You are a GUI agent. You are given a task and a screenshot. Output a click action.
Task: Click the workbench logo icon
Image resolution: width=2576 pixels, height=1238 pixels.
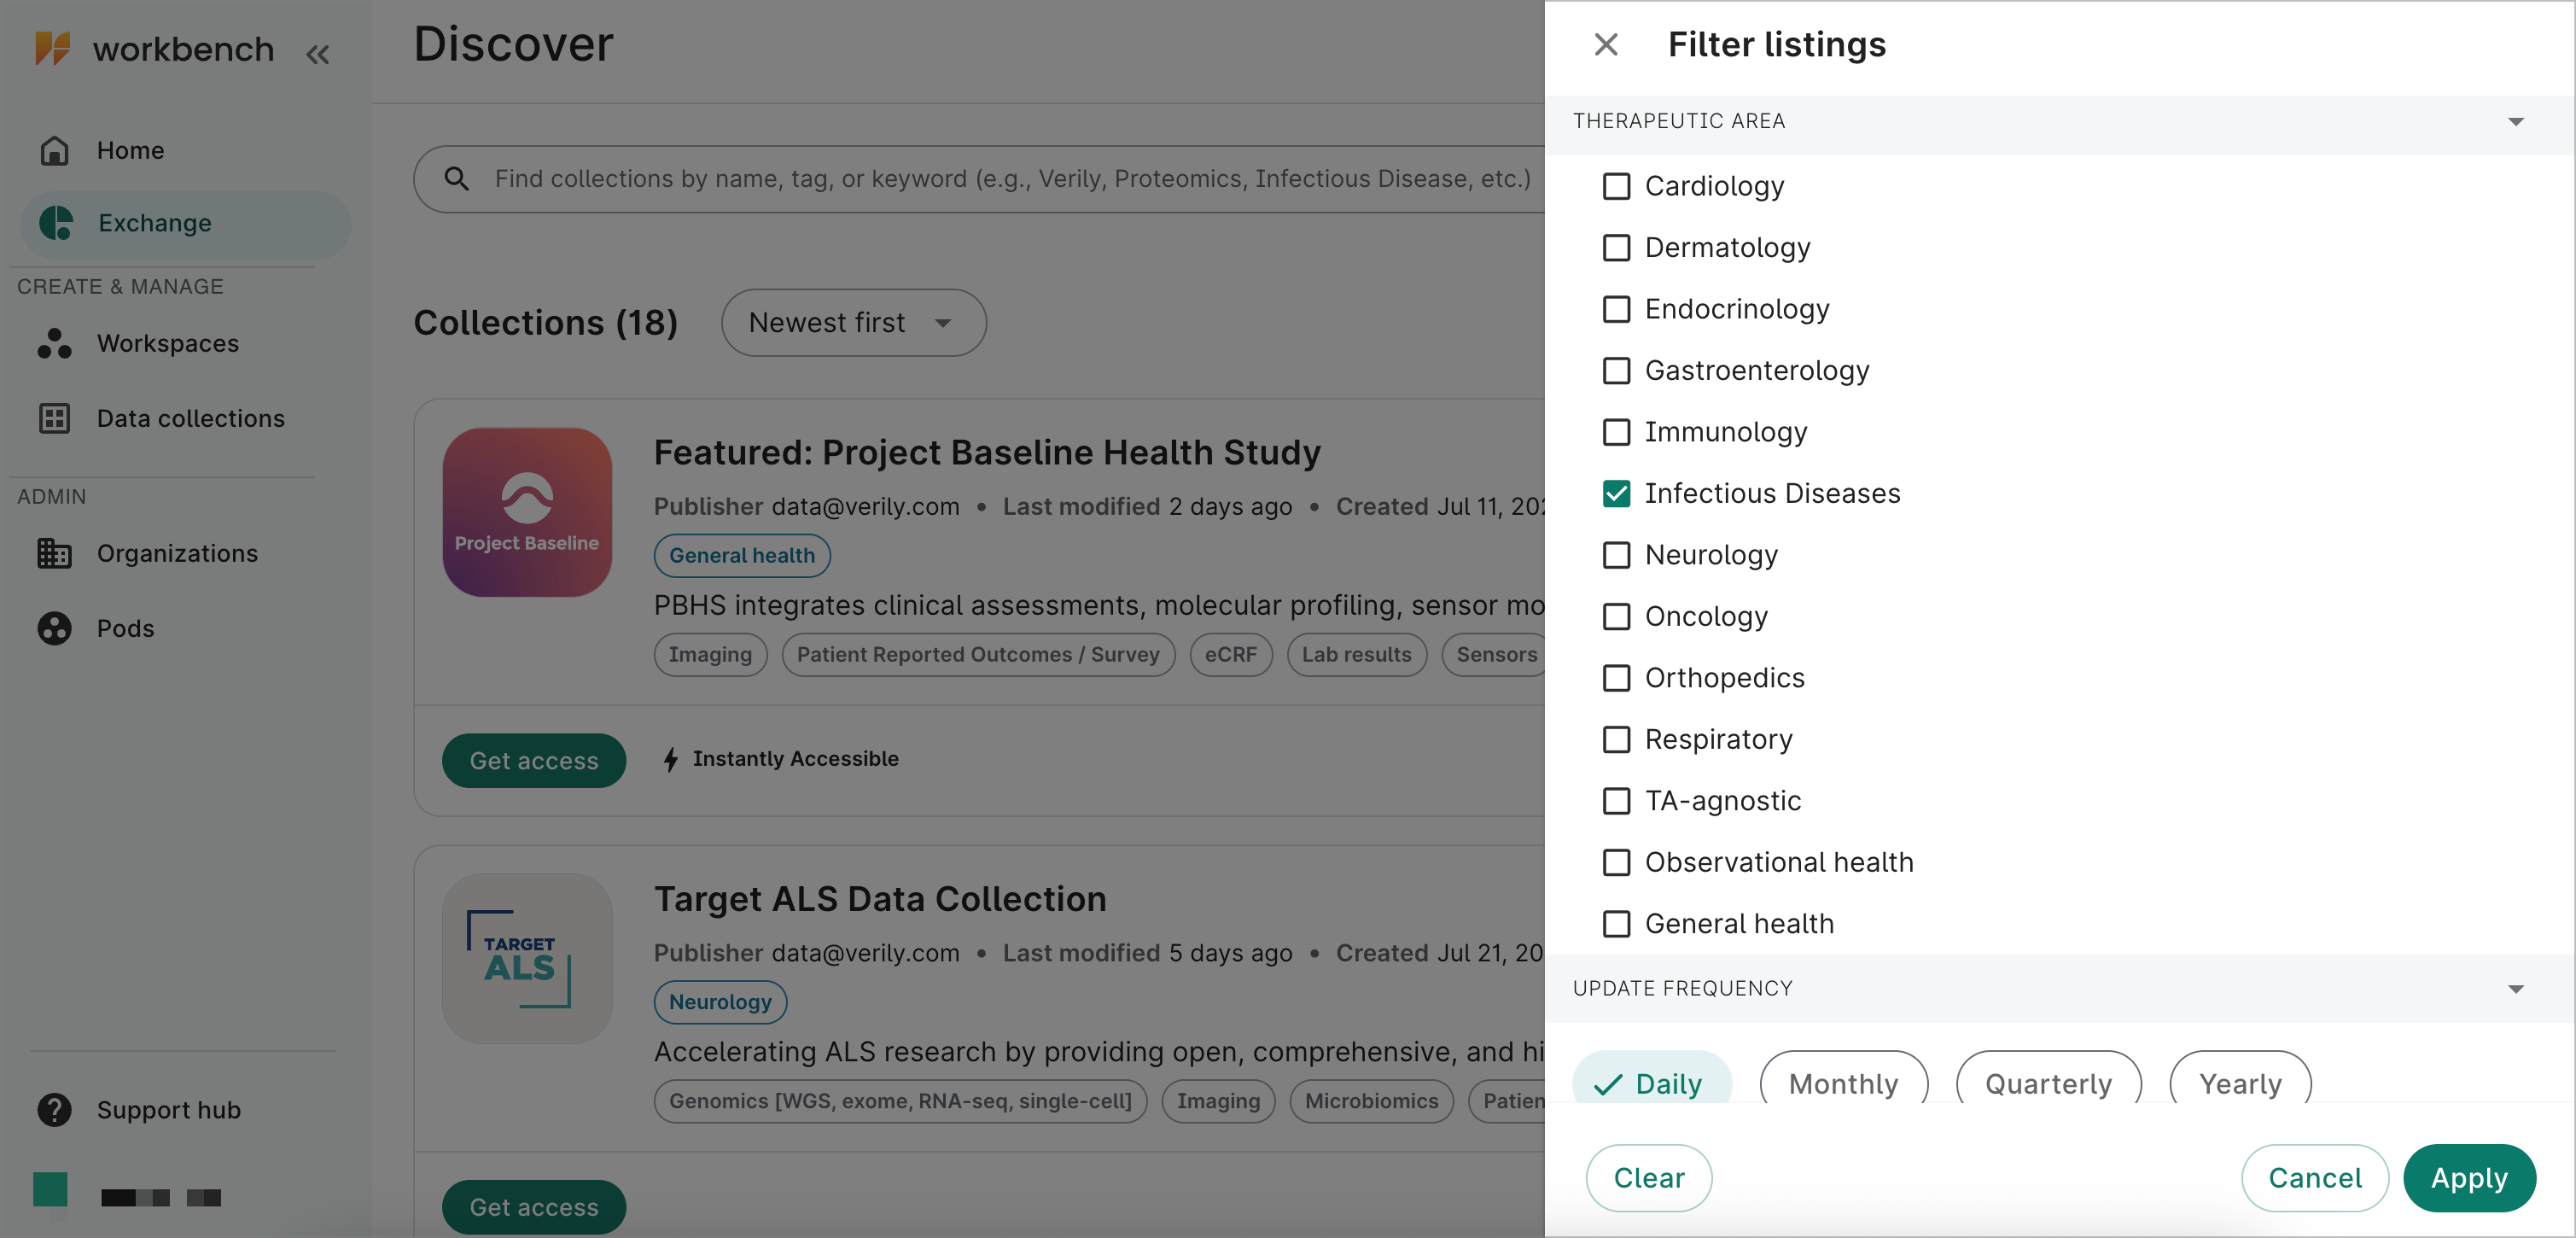click(x=55, y=48)
